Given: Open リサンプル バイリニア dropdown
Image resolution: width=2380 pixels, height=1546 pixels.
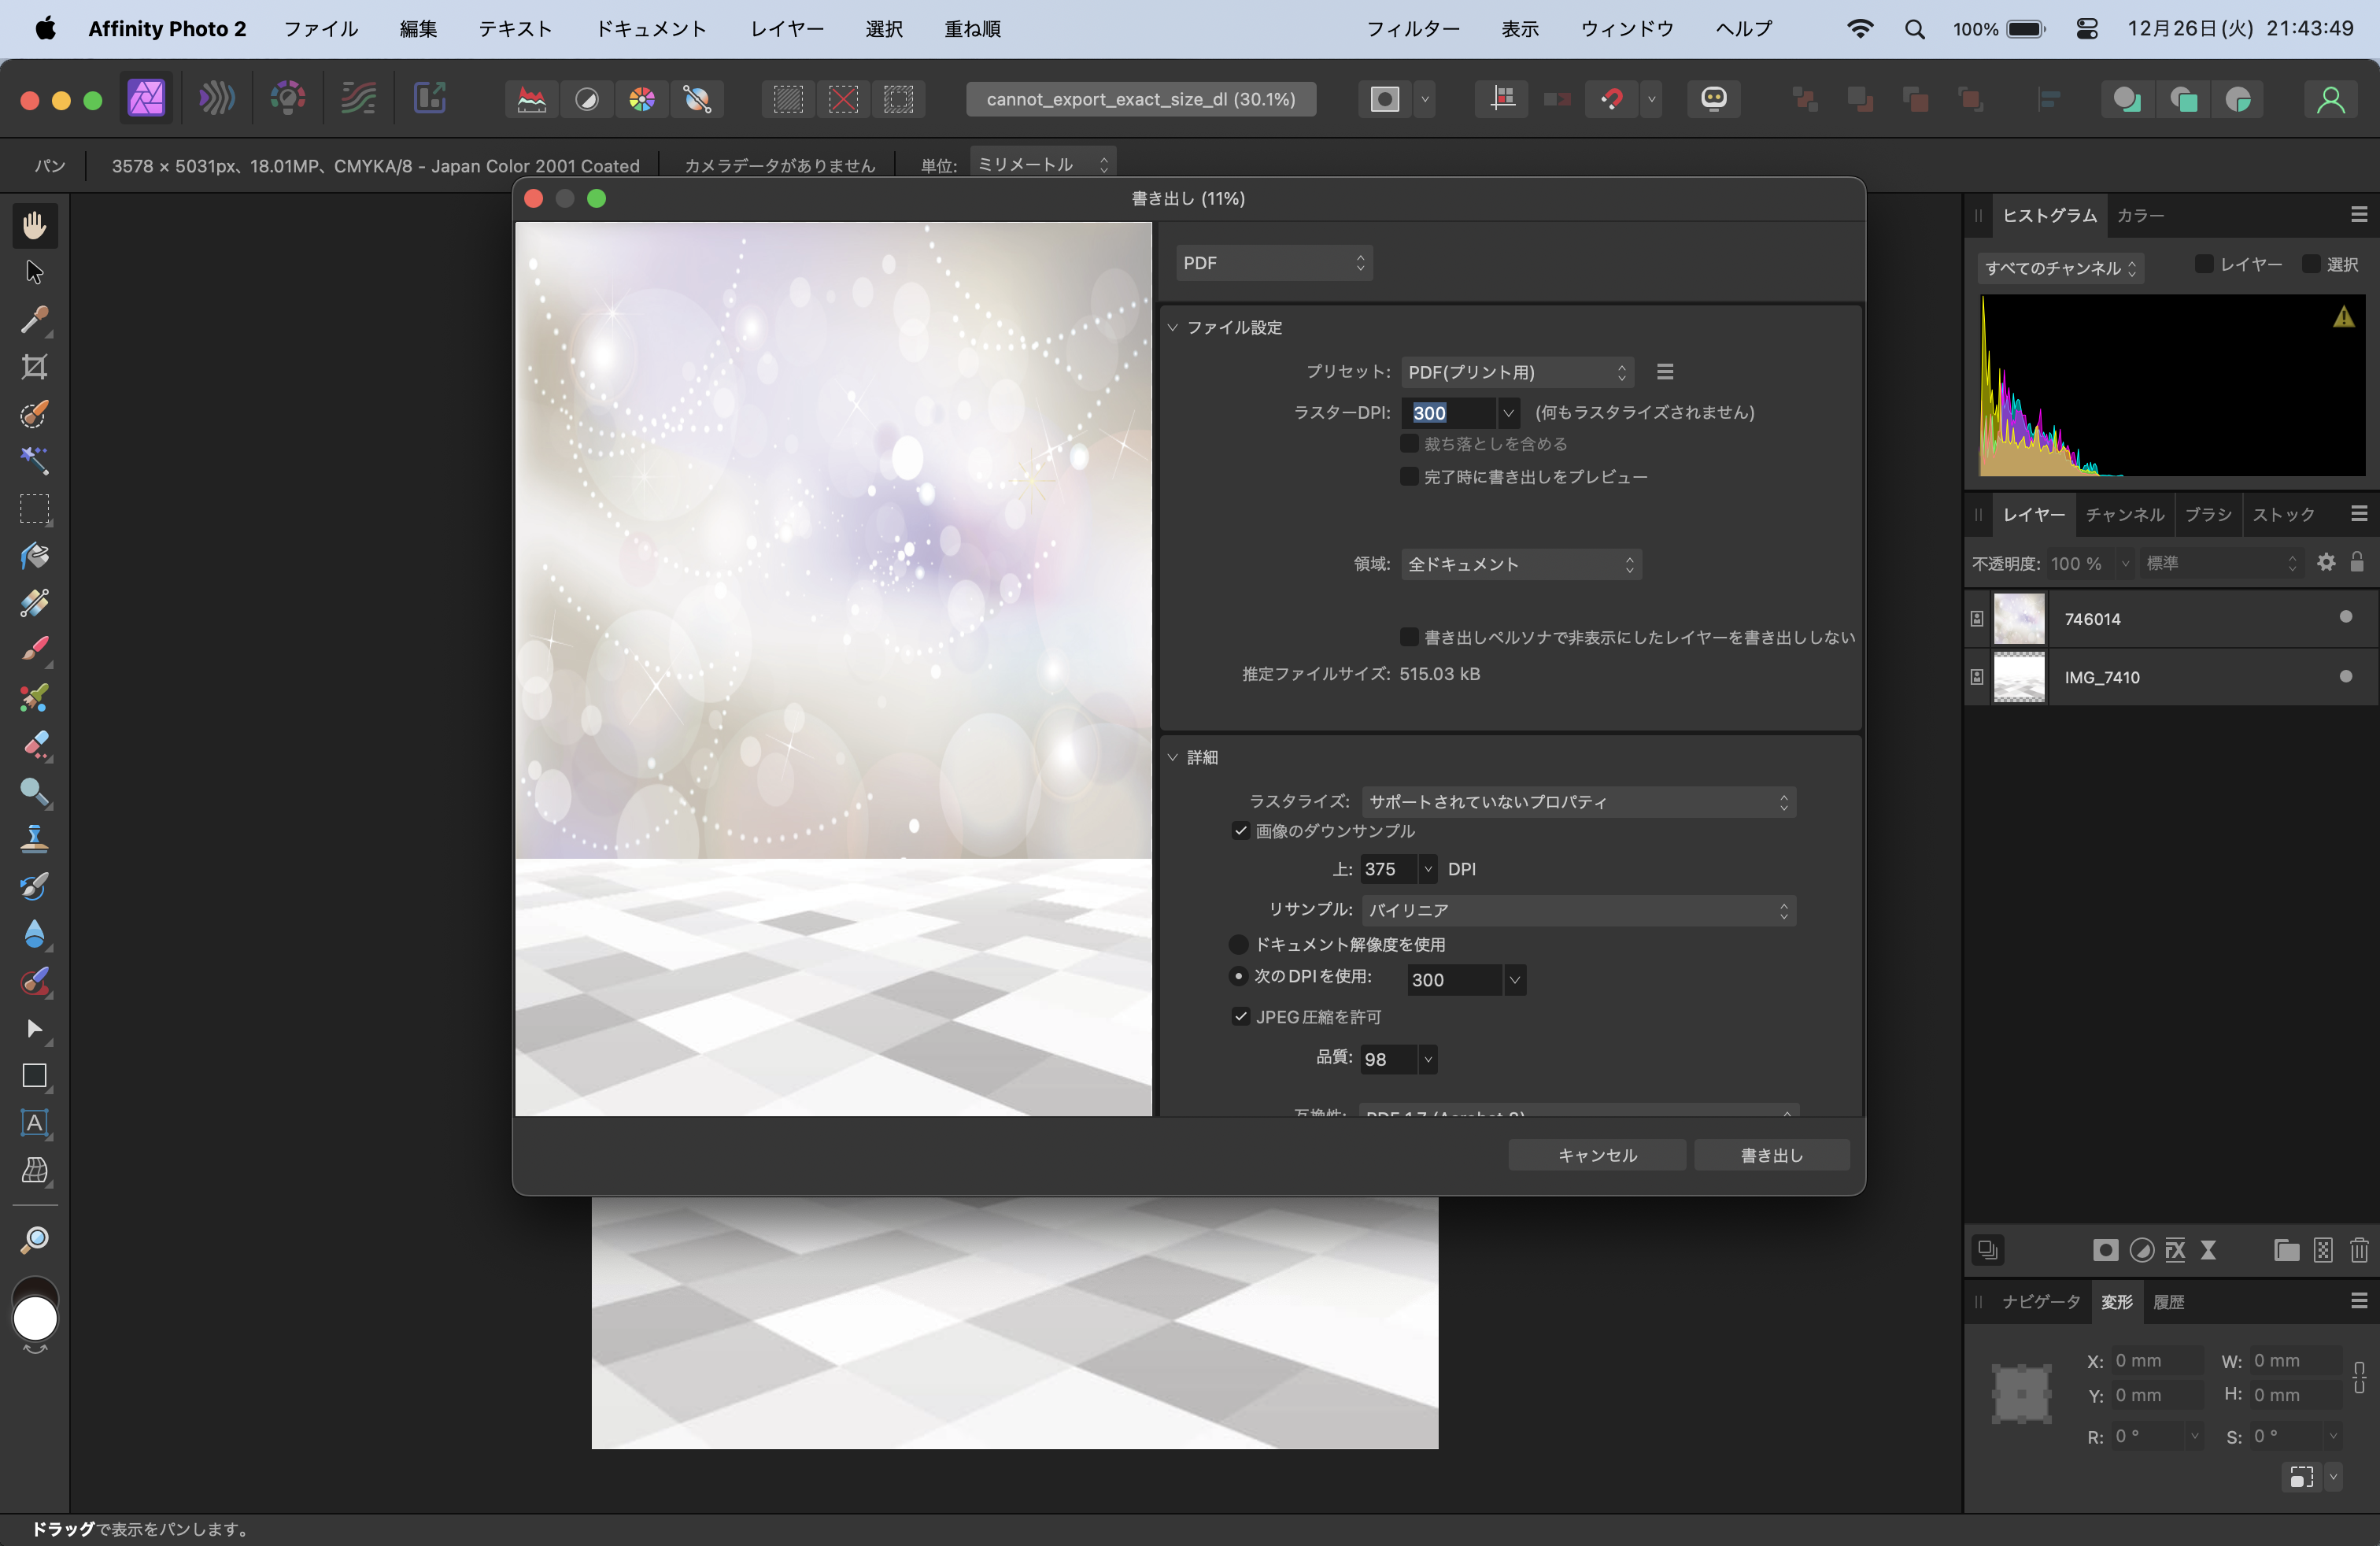Looking at the screenshot, I should (1578, 910).
